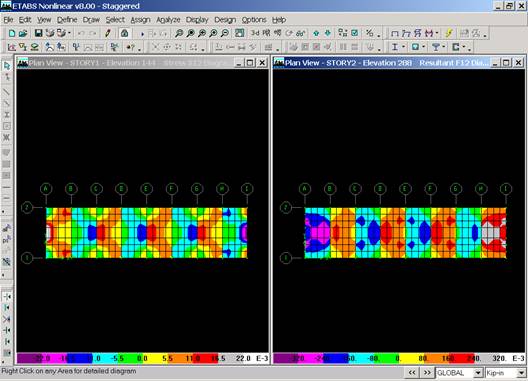Click the Open file folder icon
This screenshot has width=528, height=381.
(23, 33)
